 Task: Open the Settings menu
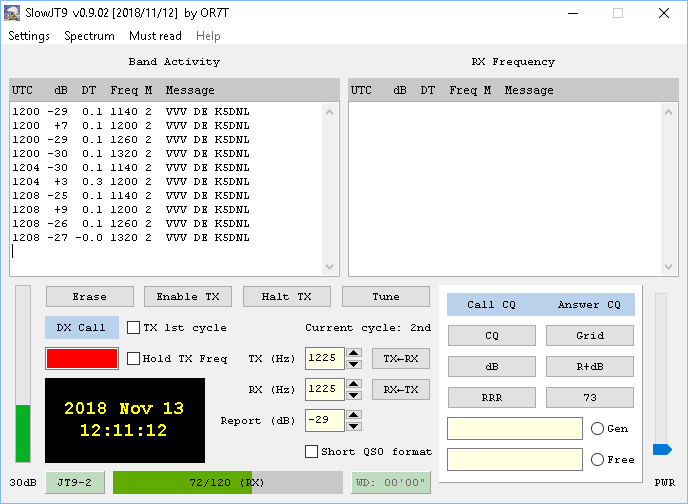point(29,36)
